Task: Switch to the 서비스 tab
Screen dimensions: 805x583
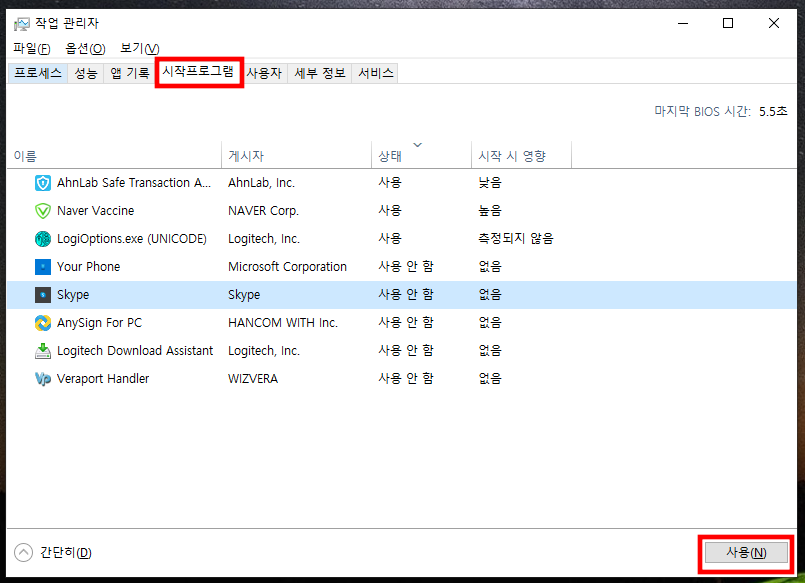Action: pyautogui.click(x=376, y=73)
